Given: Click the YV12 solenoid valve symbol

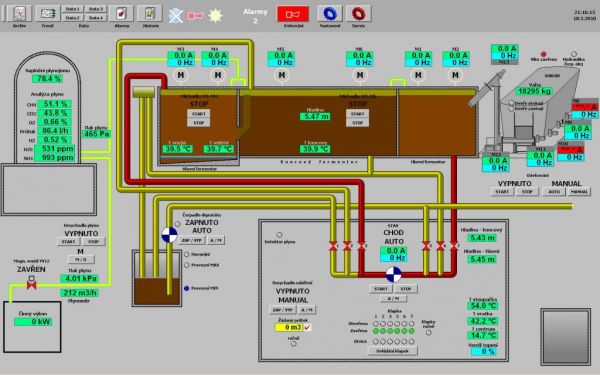Looking at the screenshot, I should (32, 283).
